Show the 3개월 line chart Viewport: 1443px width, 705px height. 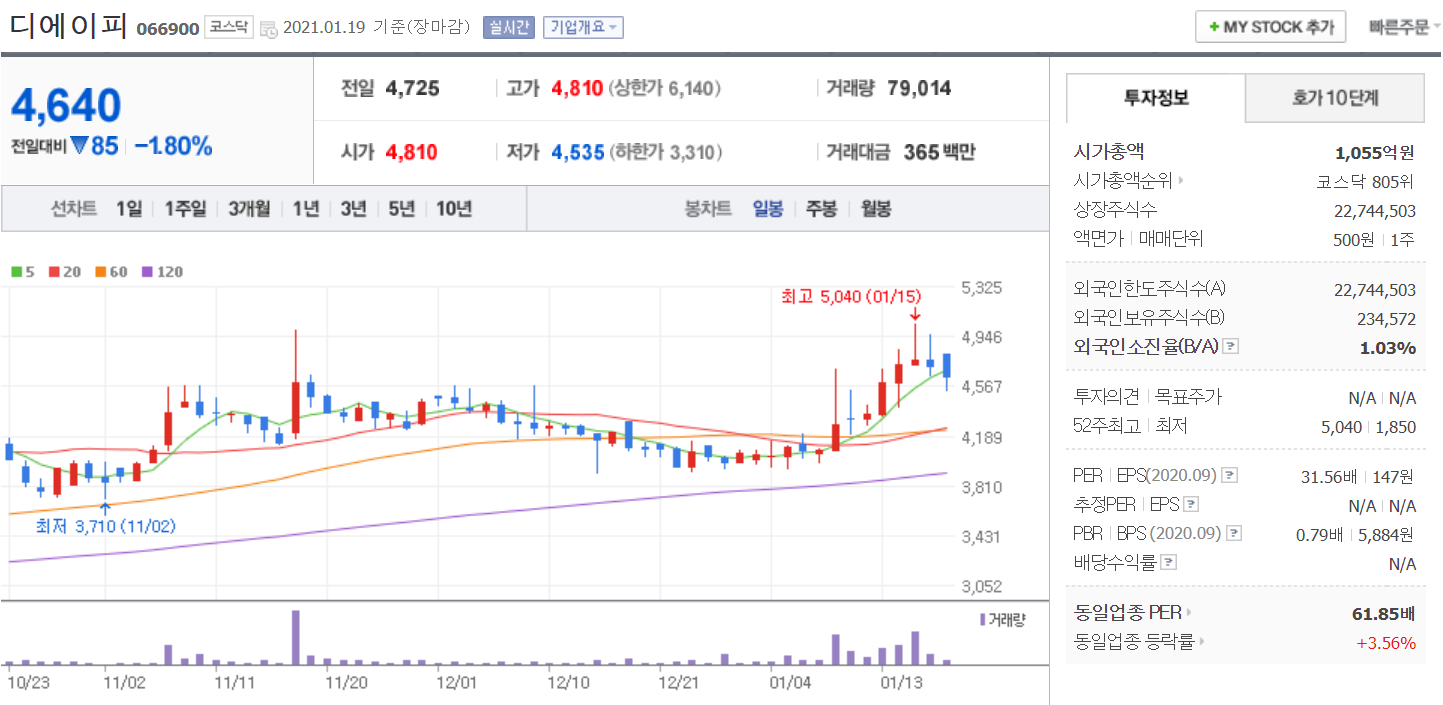click(249, 209)
